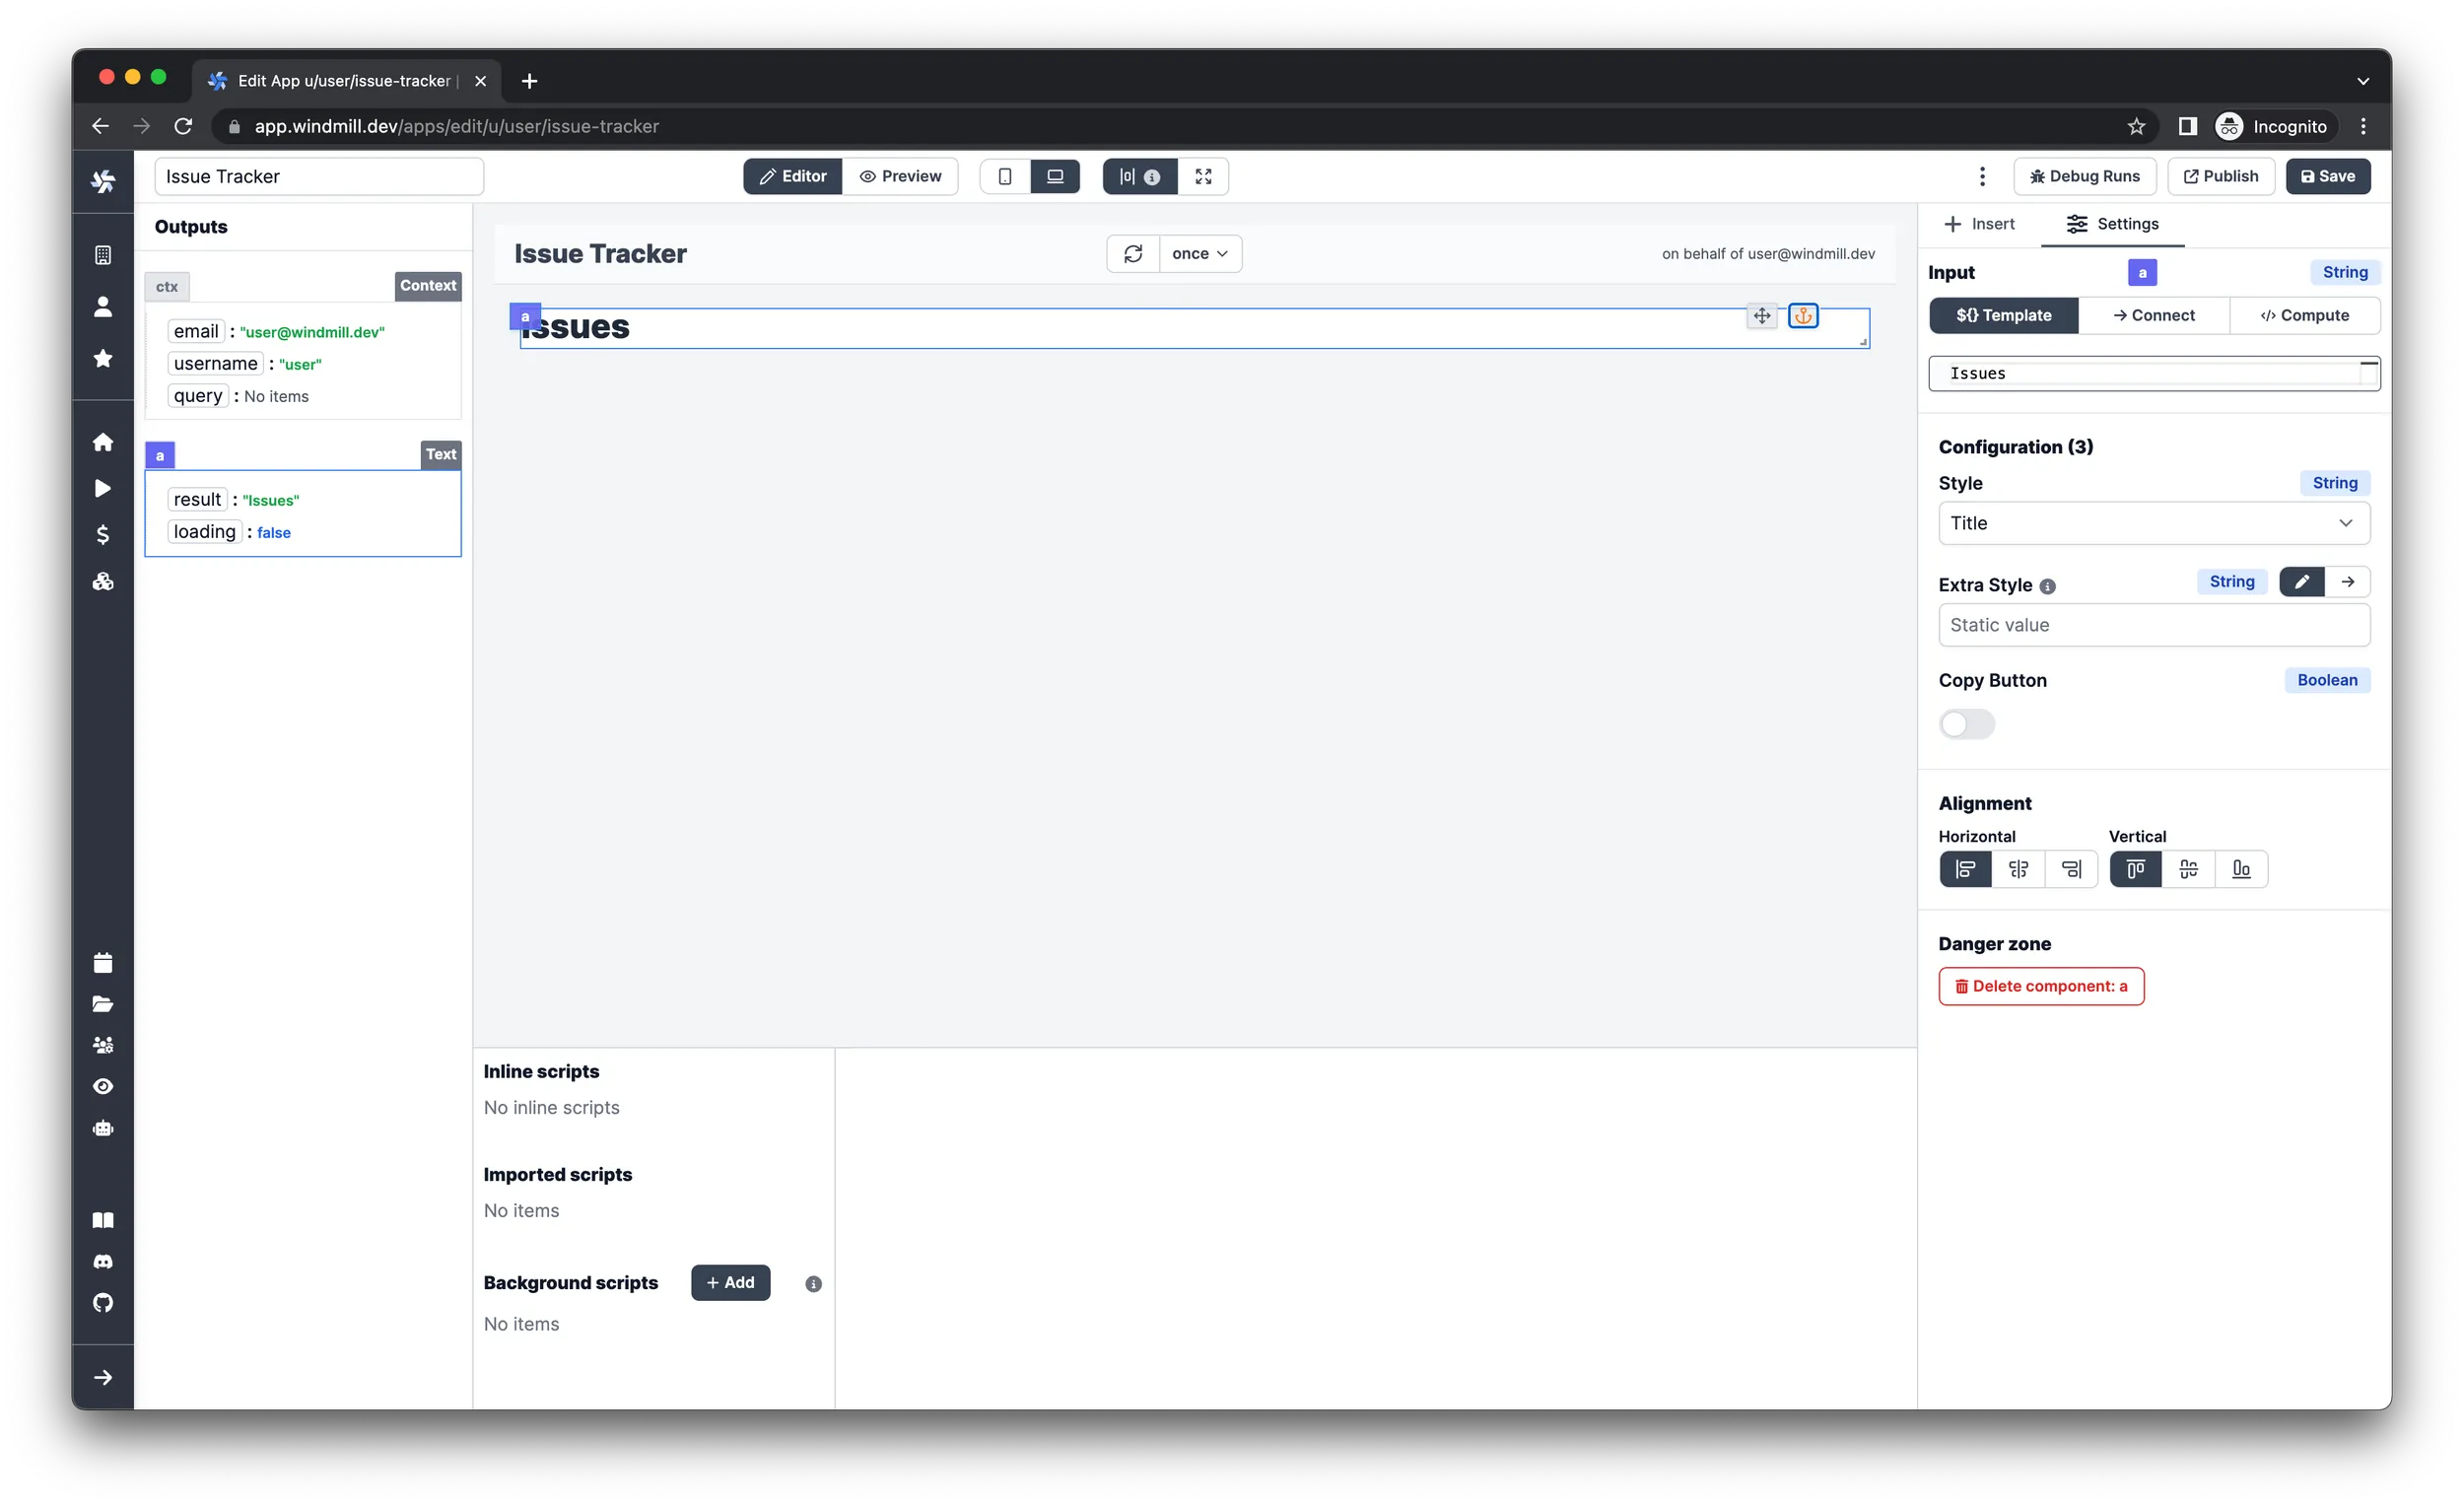Set horizontal alignment to right
Image resolution: width=2464 pixels, height=1505 pixels.
[x=2072, y=869]
